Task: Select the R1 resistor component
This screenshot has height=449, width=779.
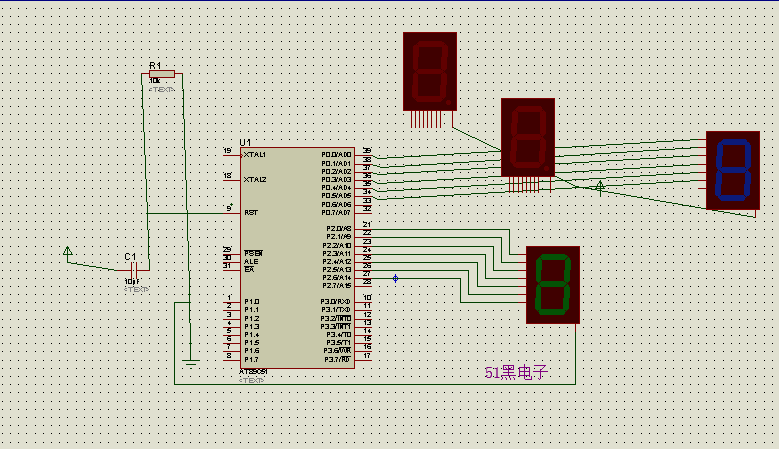Action: (x=162, y=74)
